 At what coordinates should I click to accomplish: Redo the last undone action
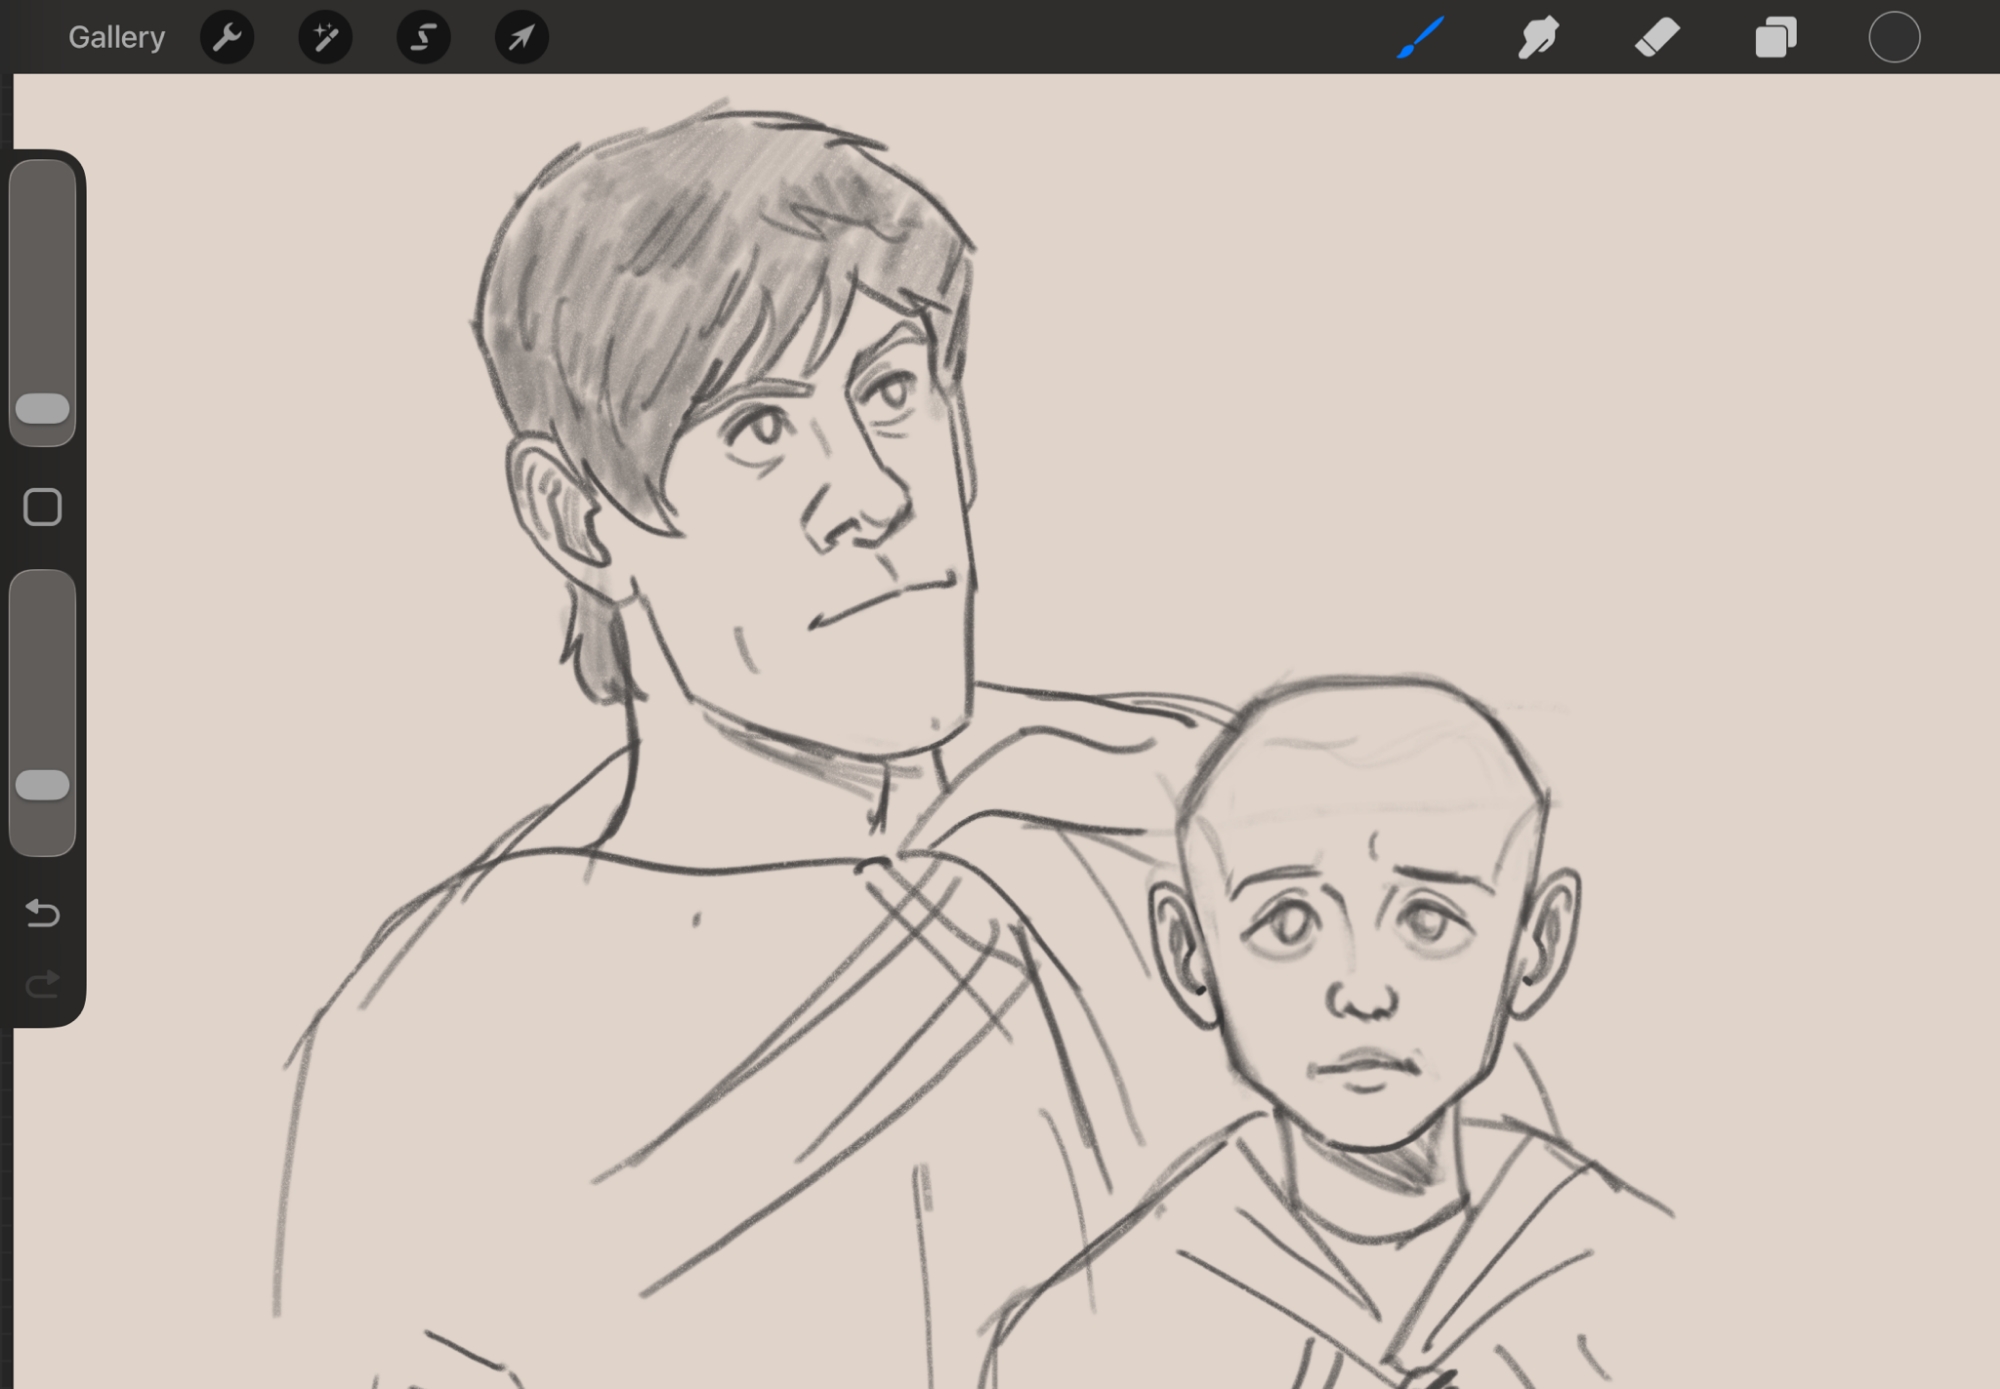point(43,985)
